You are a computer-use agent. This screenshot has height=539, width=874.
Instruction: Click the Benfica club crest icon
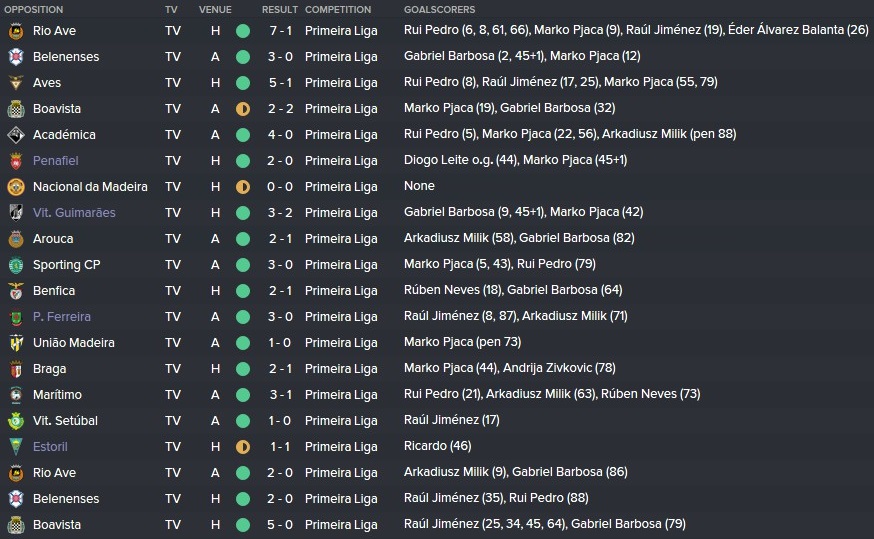coord(16,291)
